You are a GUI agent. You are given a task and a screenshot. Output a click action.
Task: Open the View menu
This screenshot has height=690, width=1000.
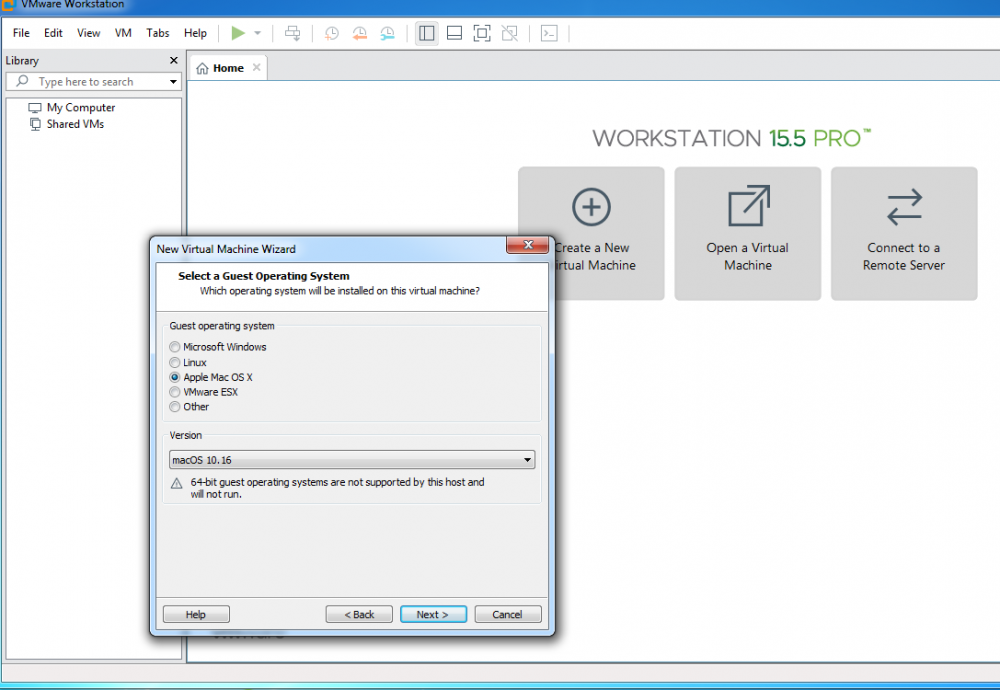pyautogui.click(x=89, y=33)
